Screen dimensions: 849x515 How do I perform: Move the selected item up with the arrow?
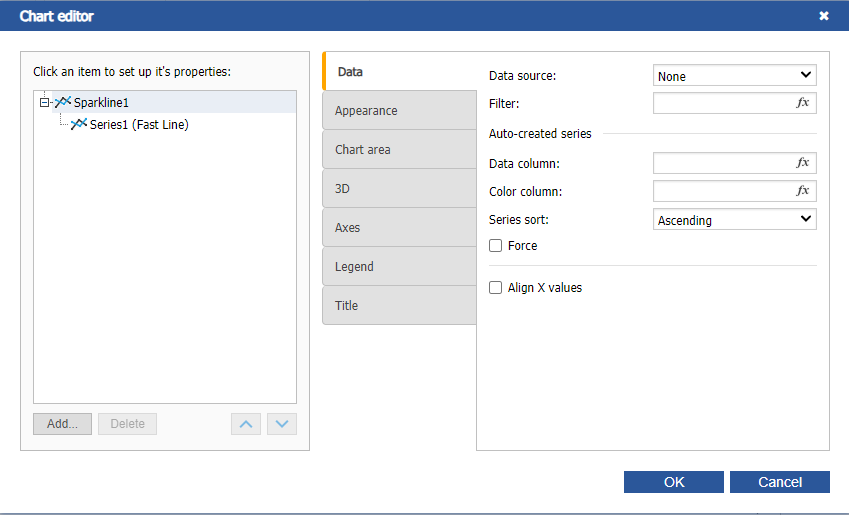[245, 424]
